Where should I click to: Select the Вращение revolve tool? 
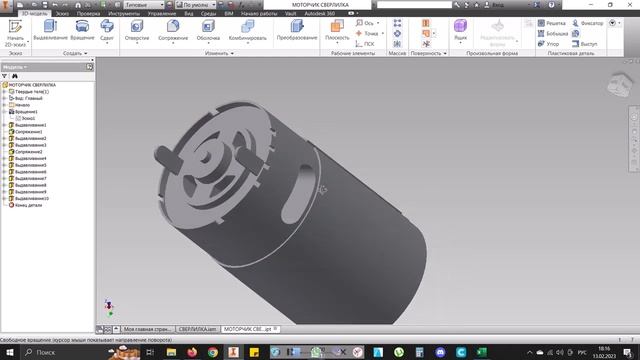[82, 30]
